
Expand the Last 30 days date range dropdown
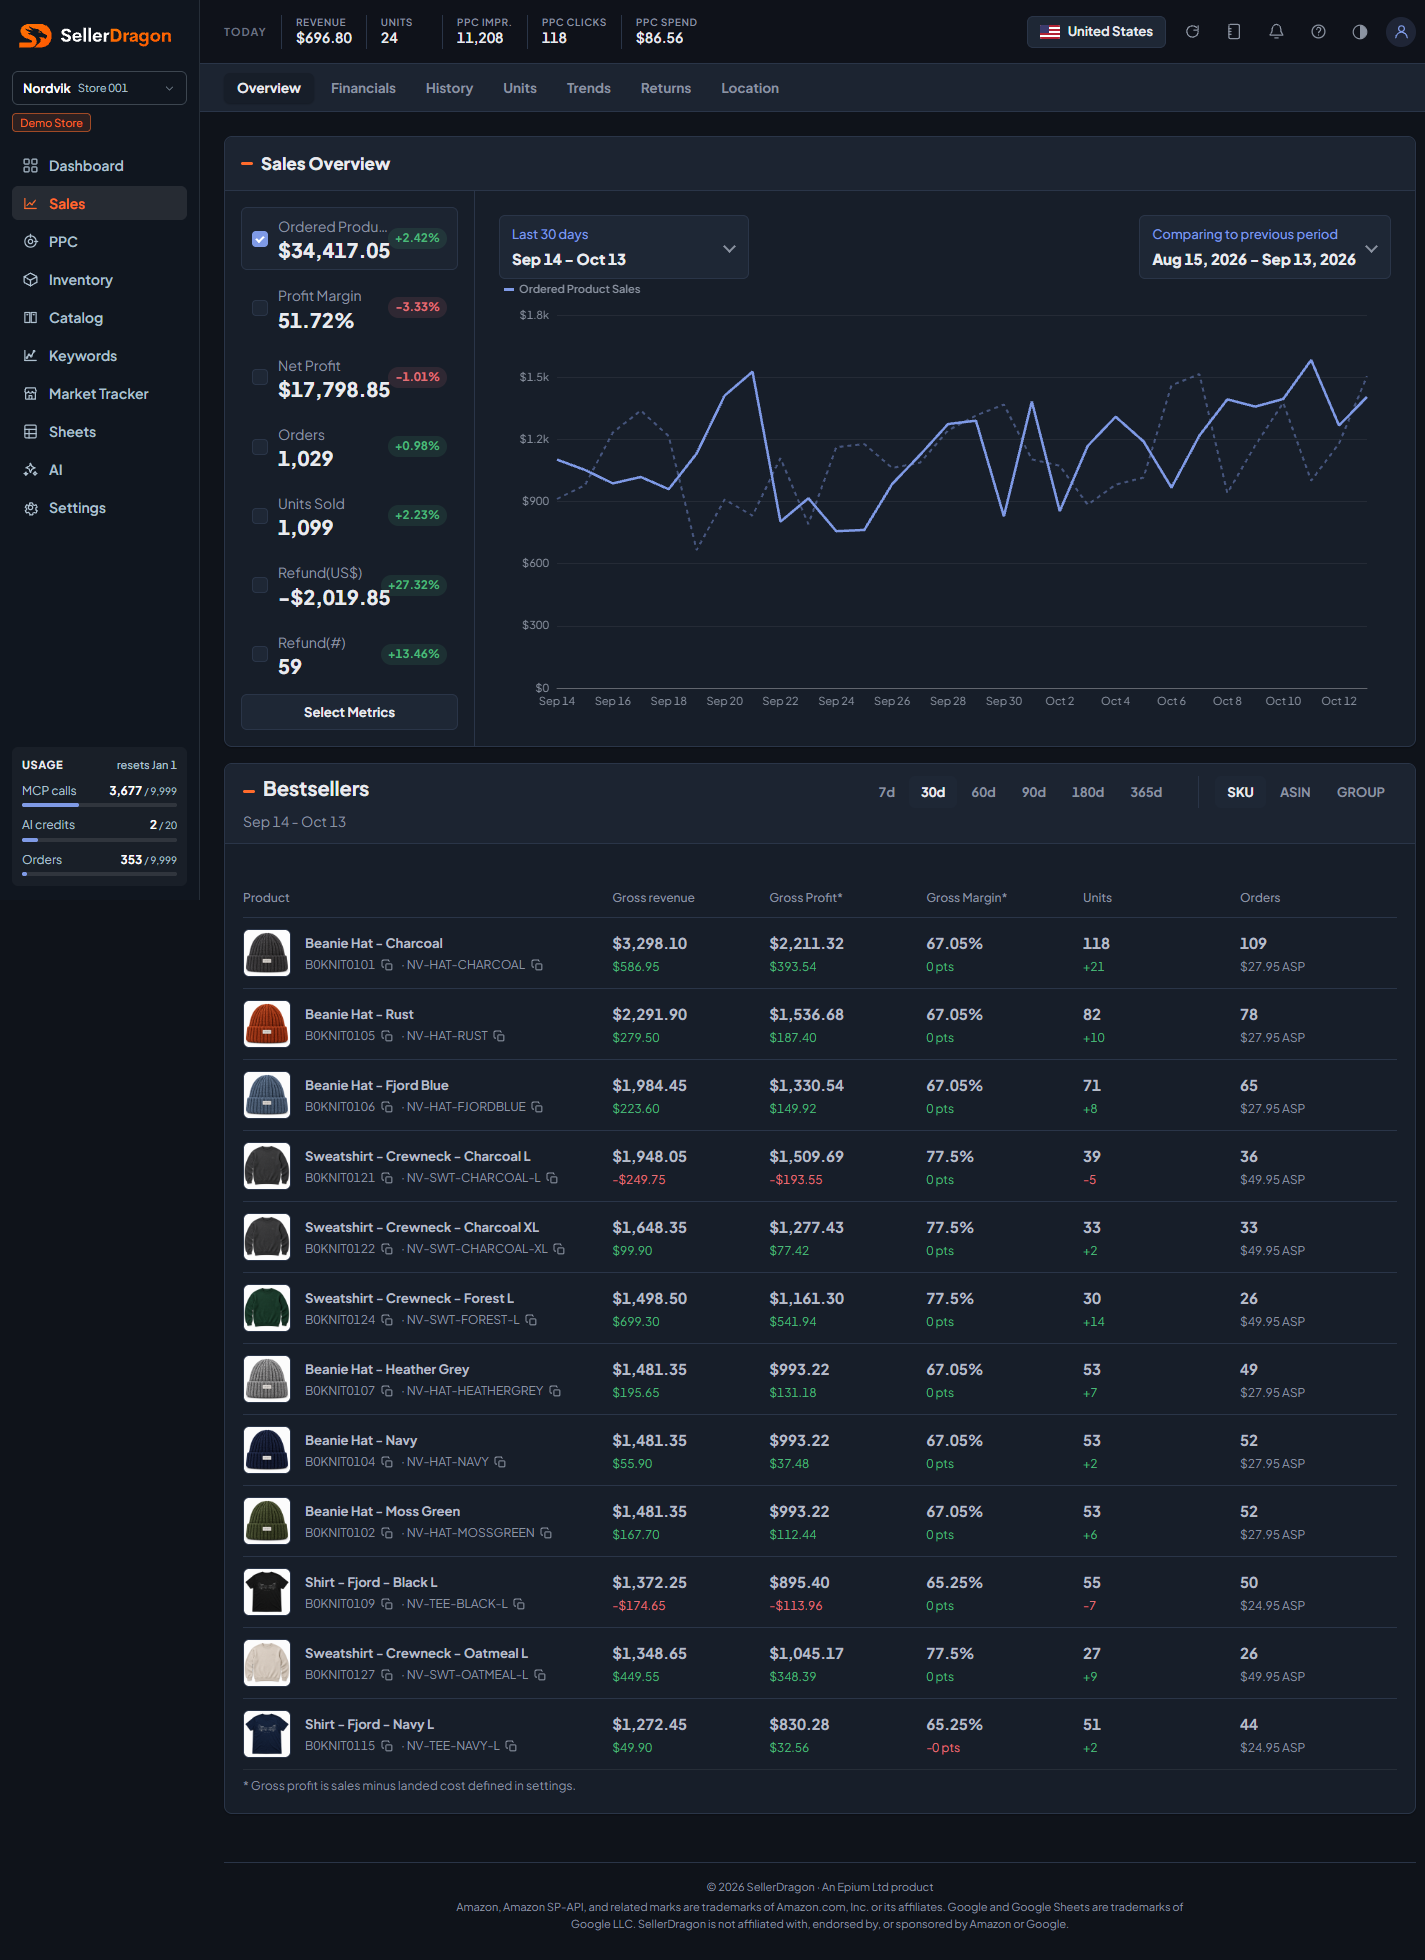(624, 247)
